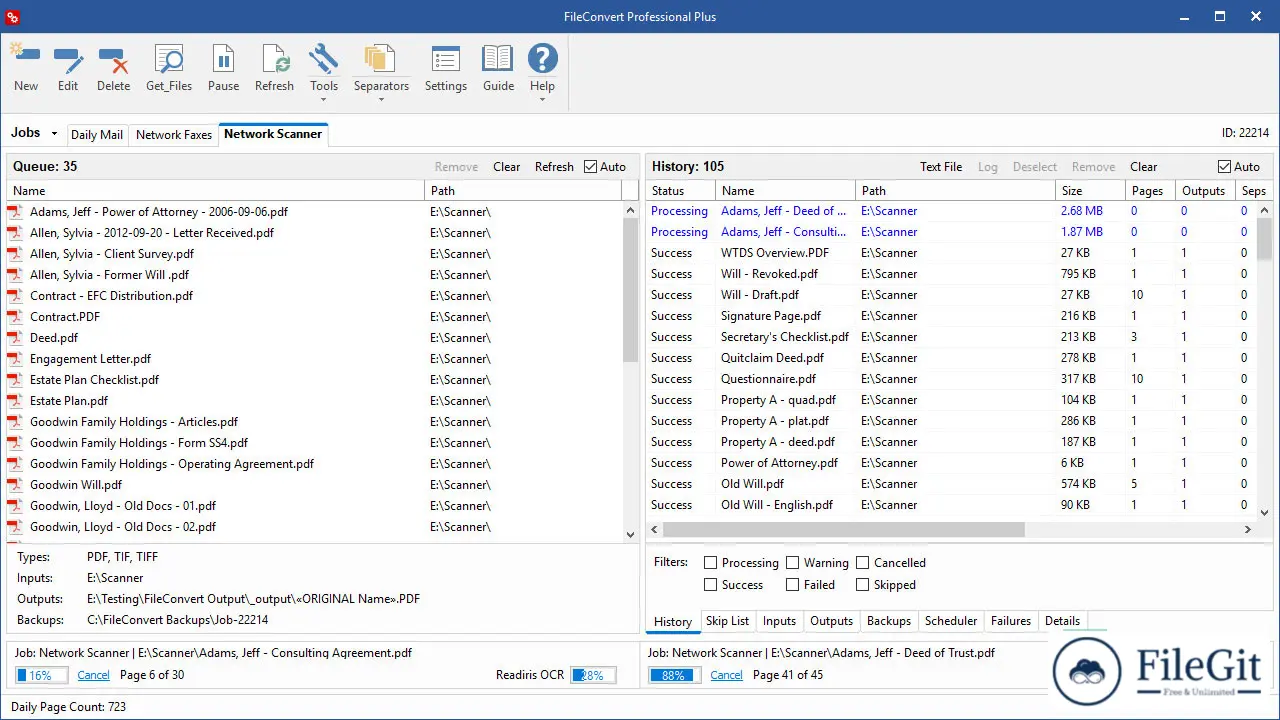The height and width of the screenshot is (720, 1280).
Task: Enable the Warning filter checkbox
Action: [x=792, y=563]
